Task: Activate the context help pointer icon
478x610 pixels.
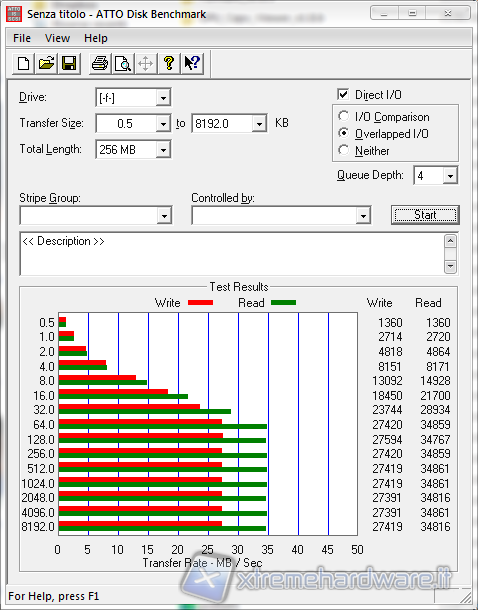Action: (192, 63)
